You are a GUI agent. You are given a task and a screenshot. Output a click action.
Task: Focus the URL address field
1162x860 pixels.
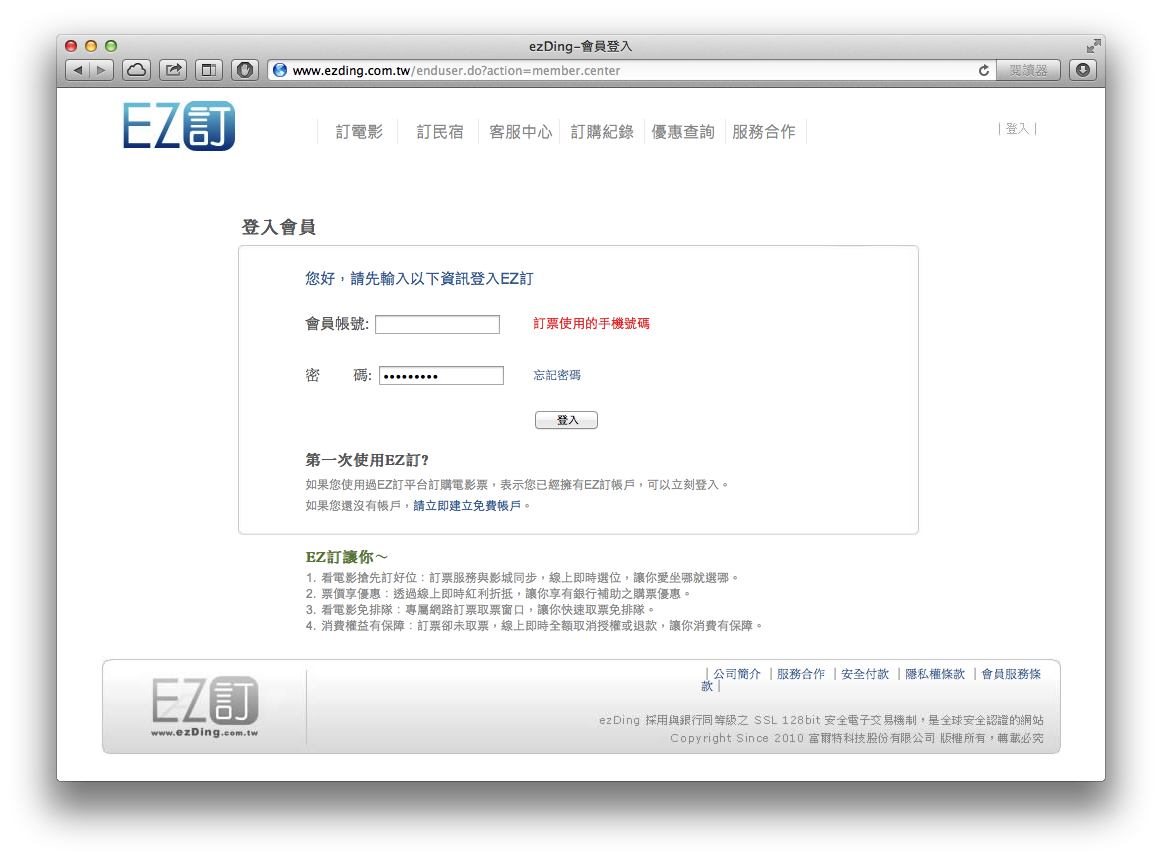point(630,70)
